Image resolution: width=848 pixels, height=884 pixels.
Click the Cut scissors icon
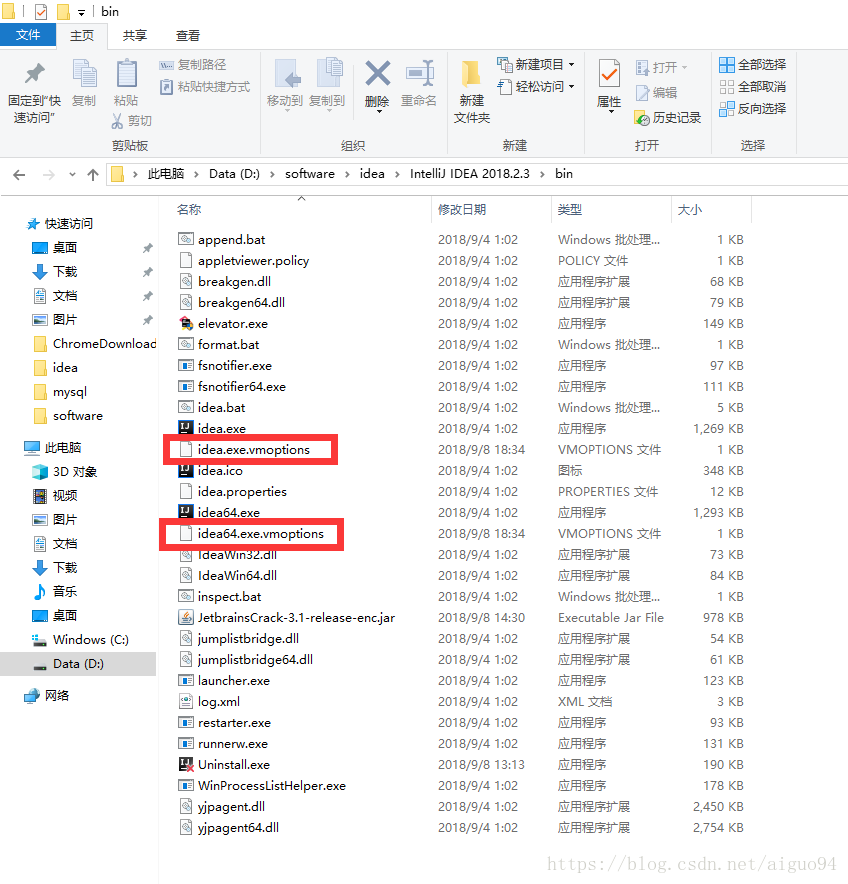pyautogui.click(x=117, y=121)
